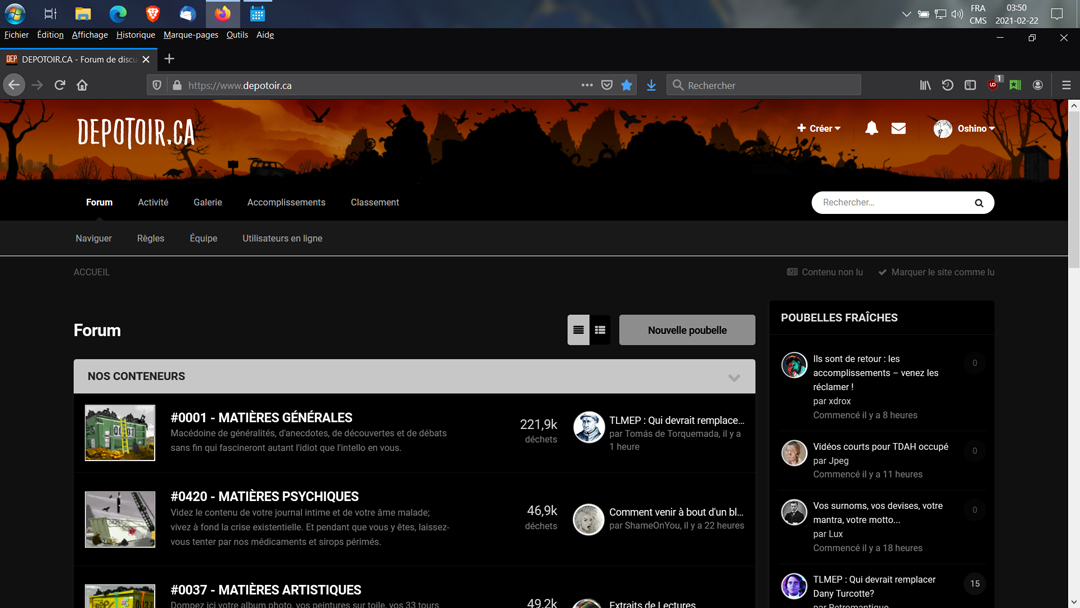The height and width of the screenshot is (608, 1080).
Task: Expand the Oshino user menu
Action: point(964,128)
